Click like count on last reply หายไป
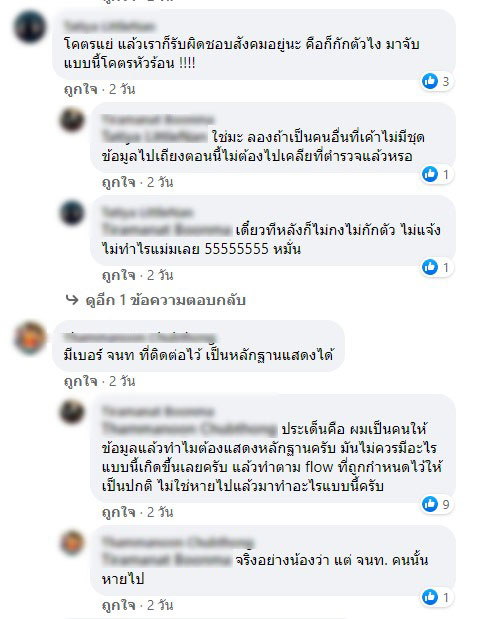This screenshot has height=619, width=495. click(x=446, y=597)
